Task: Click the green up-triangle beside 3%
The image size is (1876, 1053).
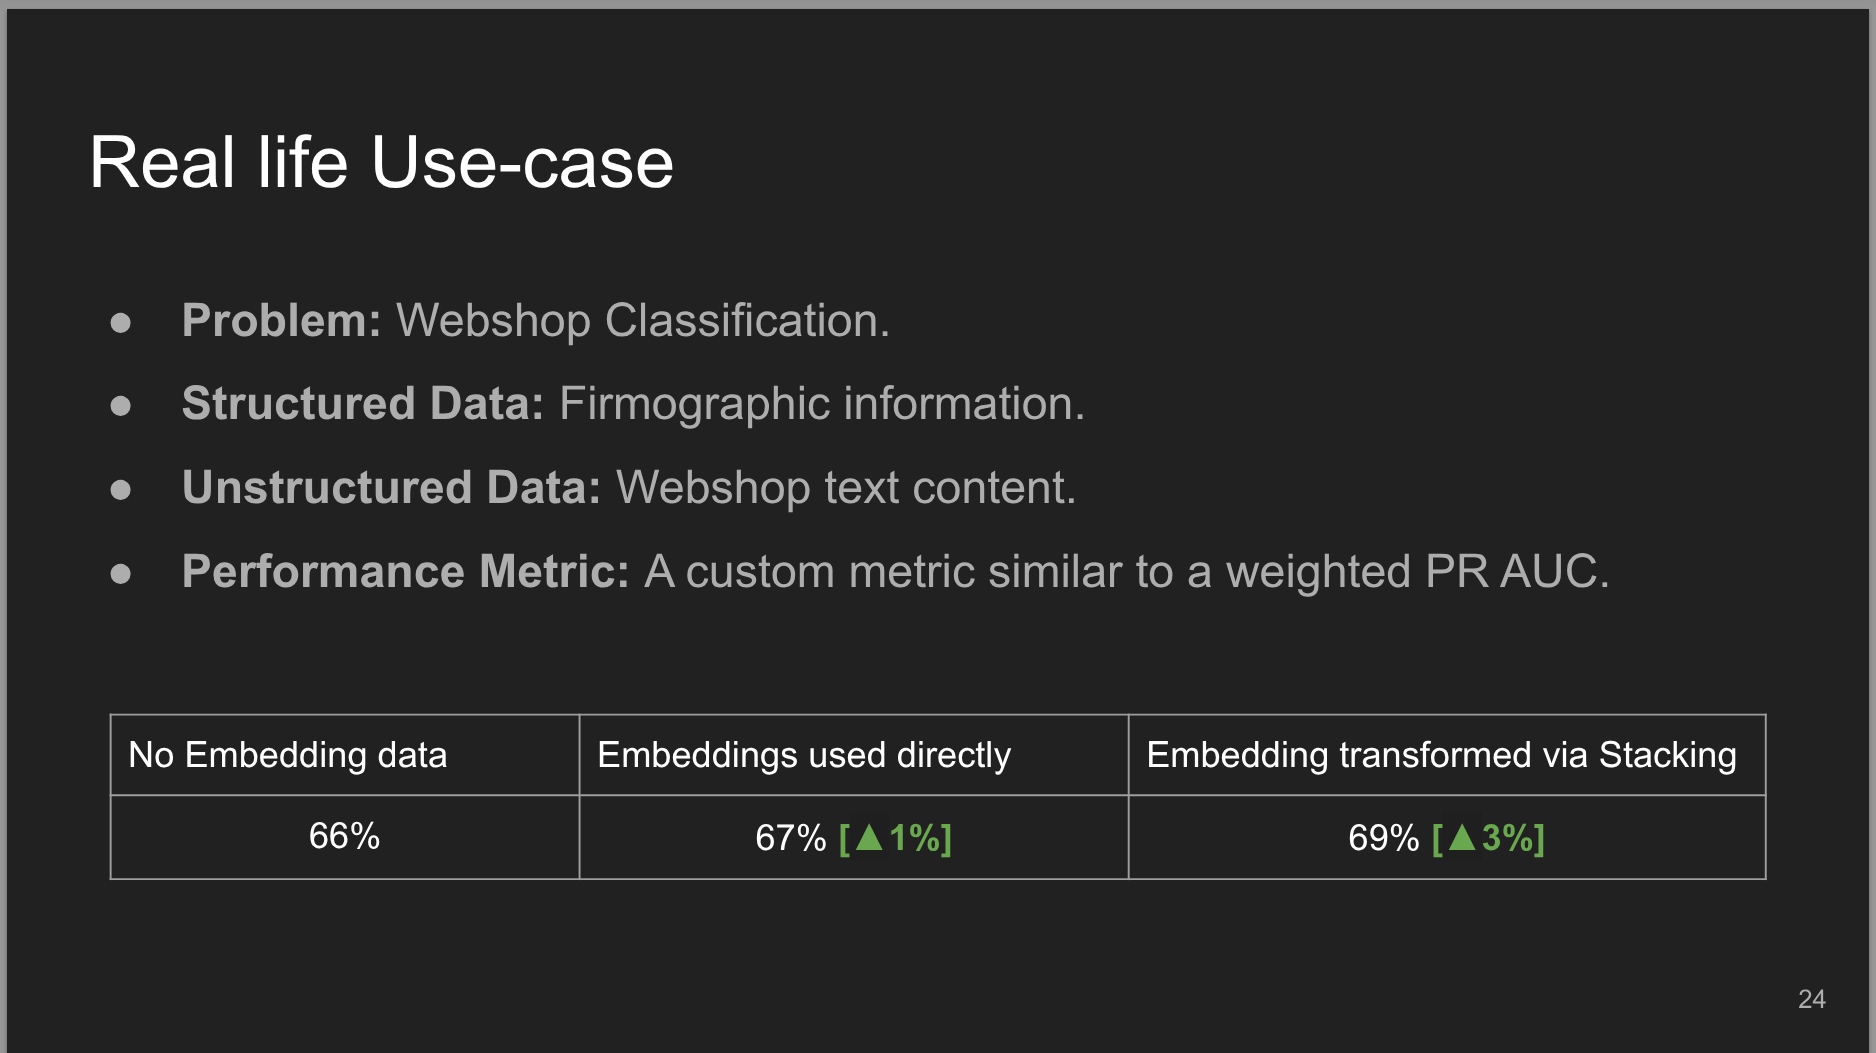Action: tap(1462, 837)
